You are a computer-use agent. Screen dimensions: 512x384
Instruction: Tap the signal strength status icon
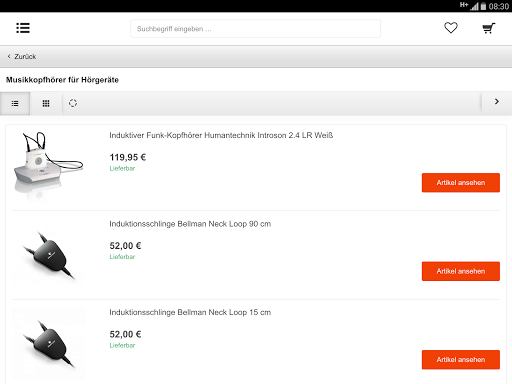[474, 6]
